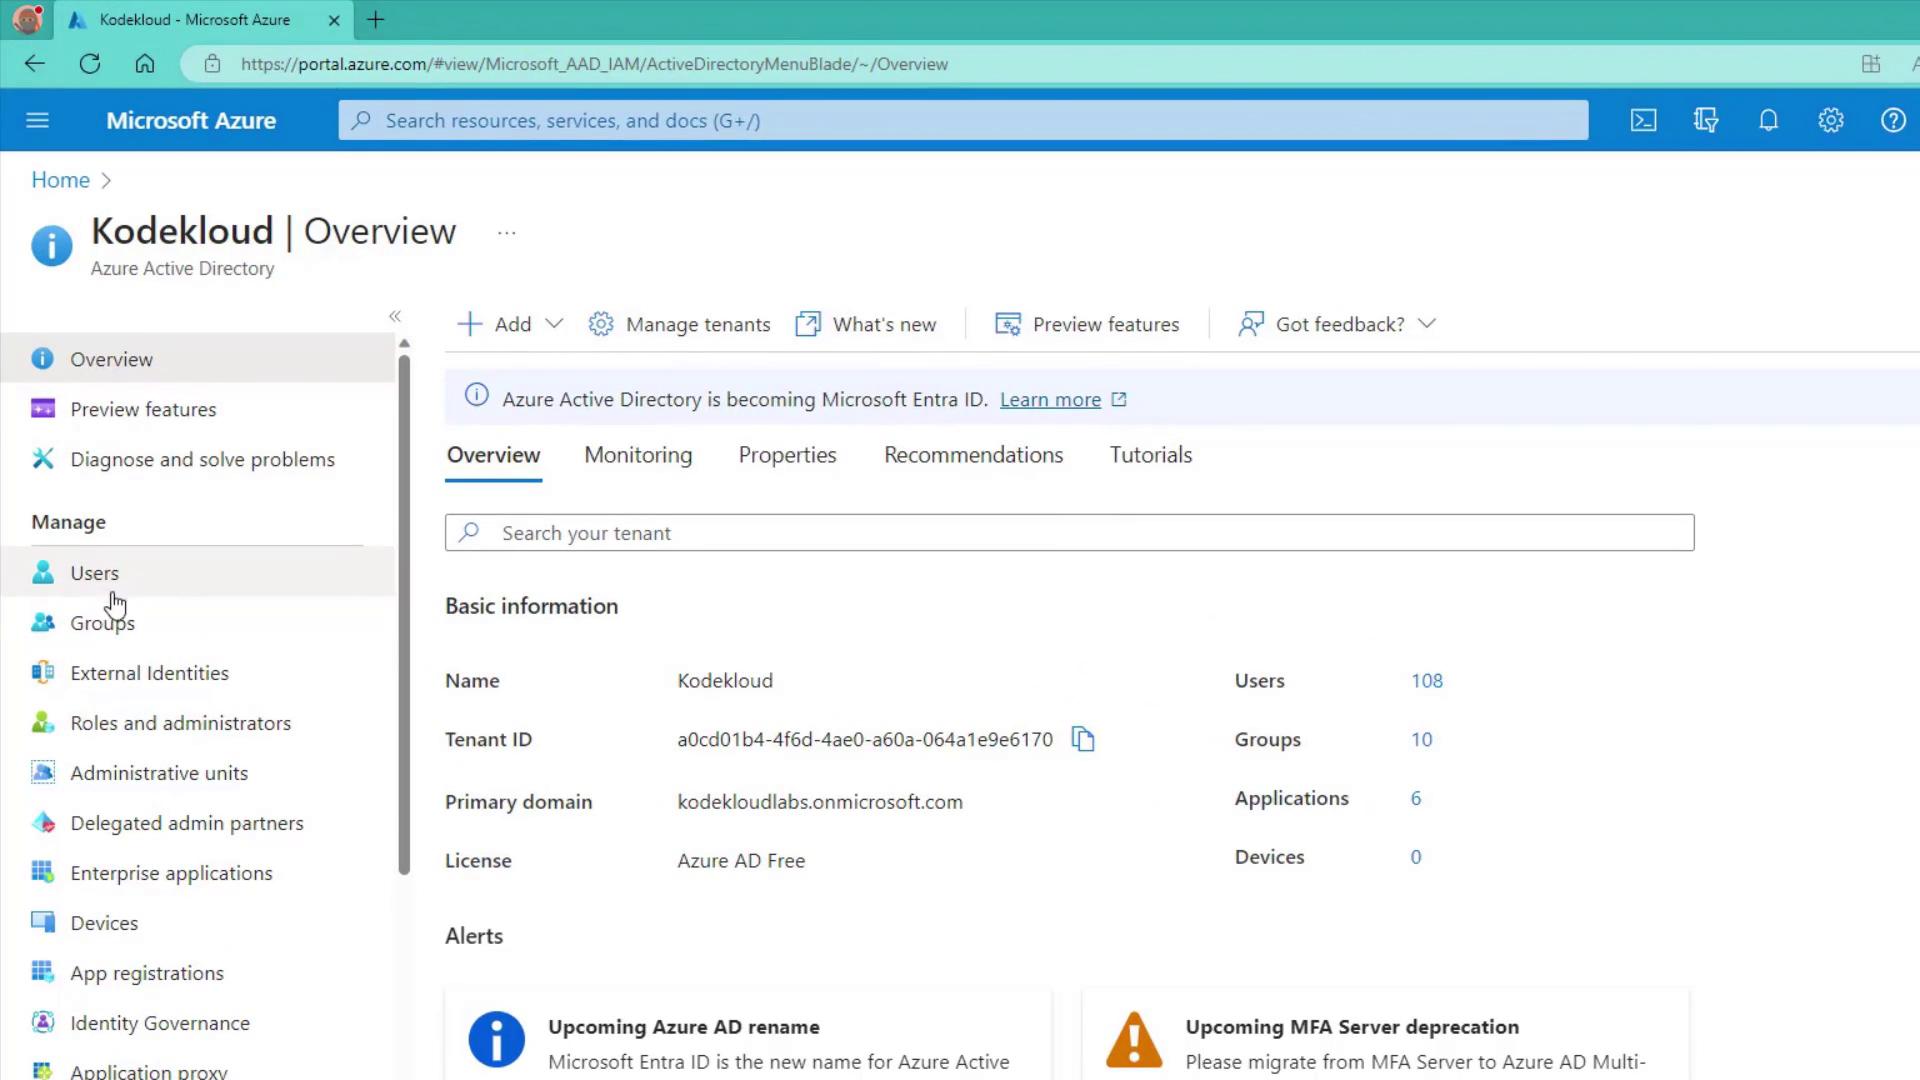Open the notifications bell

point(1768,120)
